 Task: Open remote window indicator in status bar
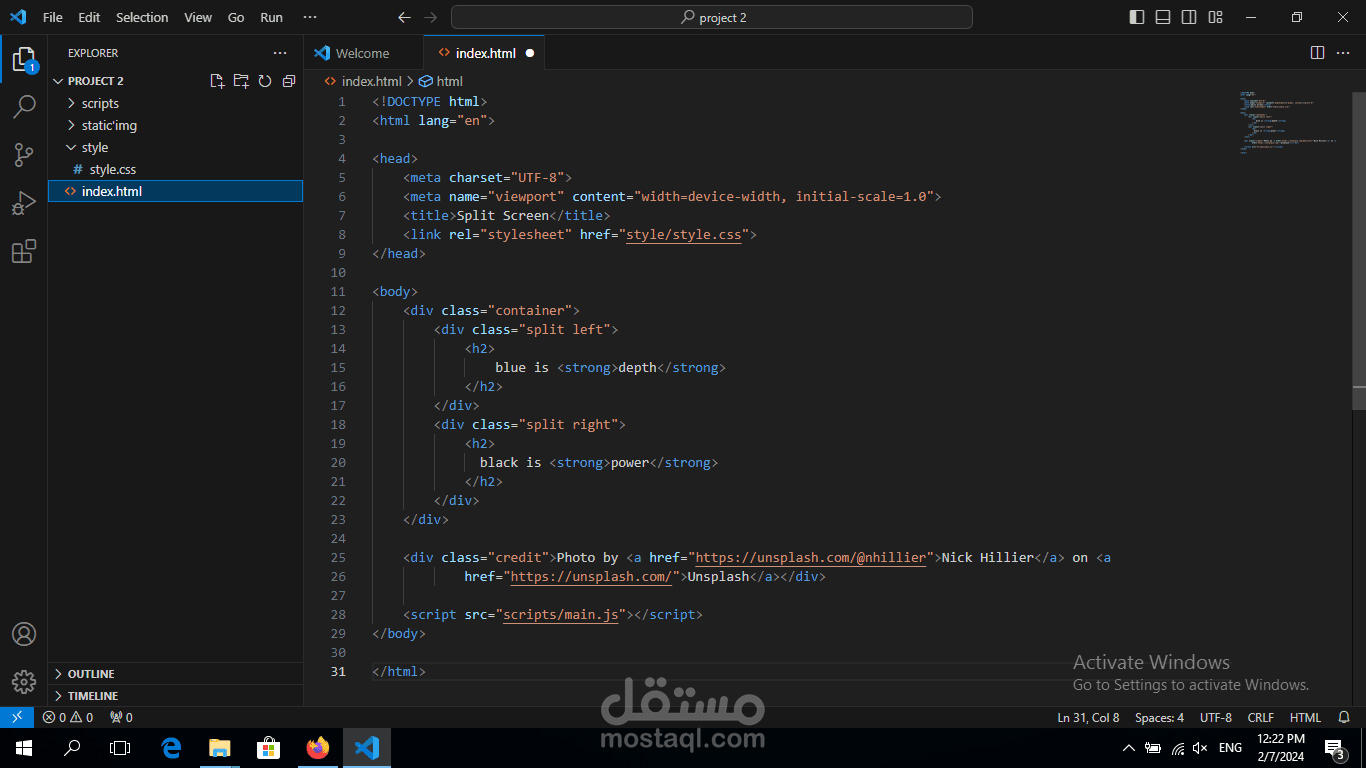pyautogui.click(x=17, y=717)
